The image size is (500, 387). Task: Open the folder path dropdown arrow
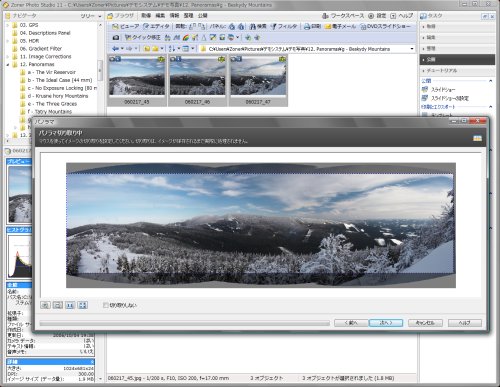point(412,49)
